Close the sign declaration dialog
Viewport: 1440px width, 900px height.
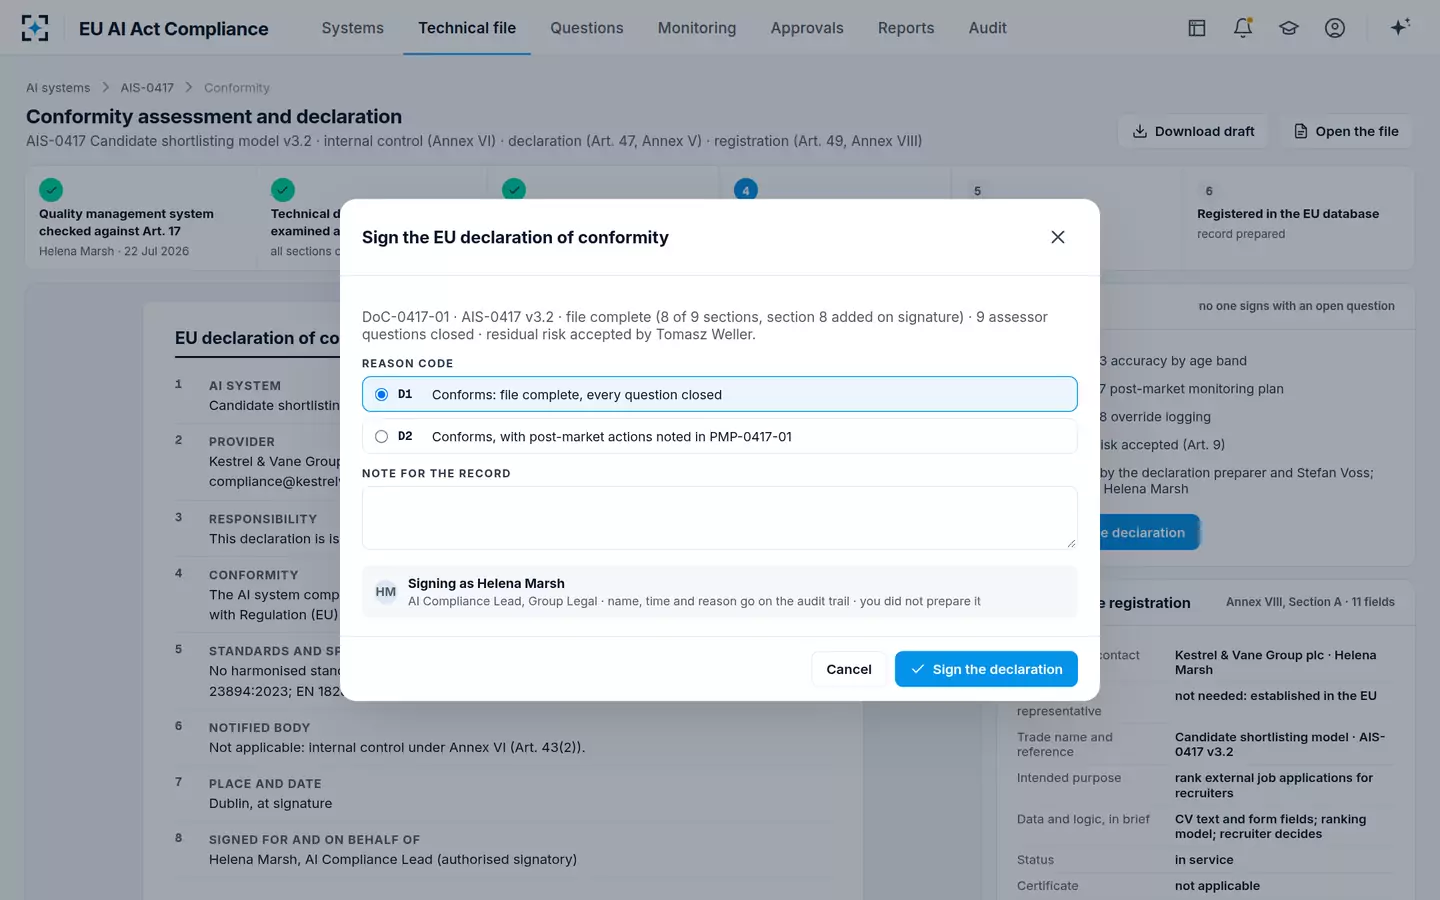pyautogui.click(x=1058, y=237)
